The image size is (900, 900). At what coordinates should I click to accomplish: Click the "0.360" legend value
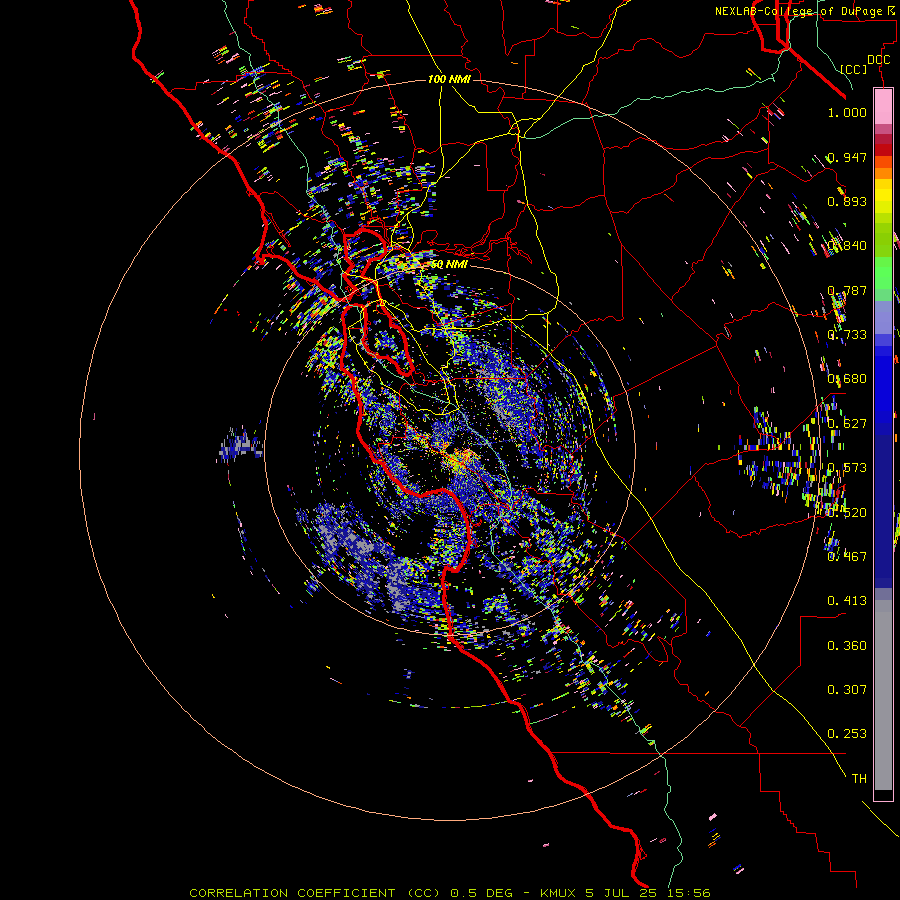[847, 646]
